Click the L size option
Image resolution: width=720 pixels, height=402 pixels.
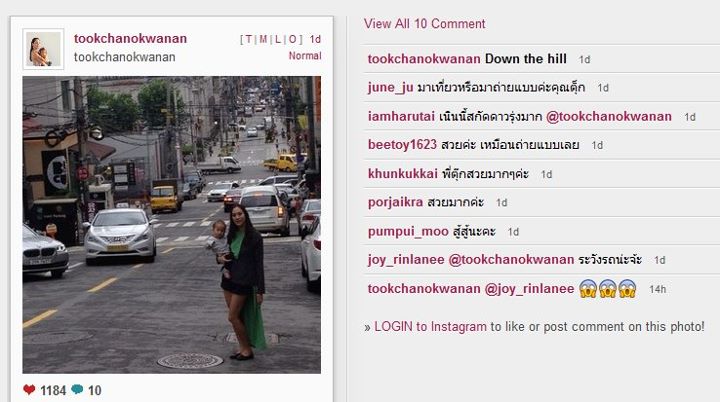click(278, 40)
